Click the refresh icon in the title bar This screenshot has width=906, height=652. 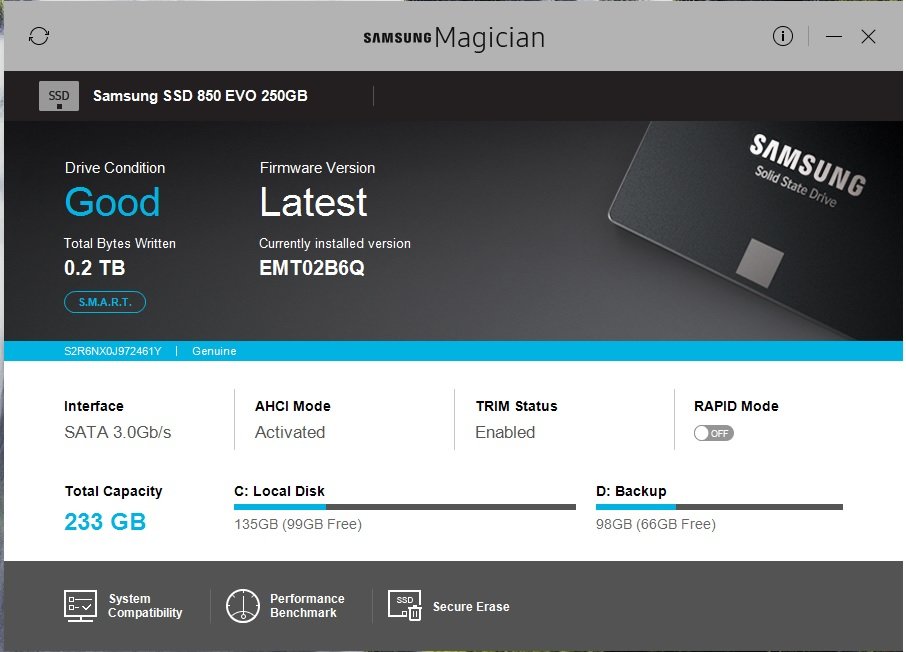click(39, 36)
